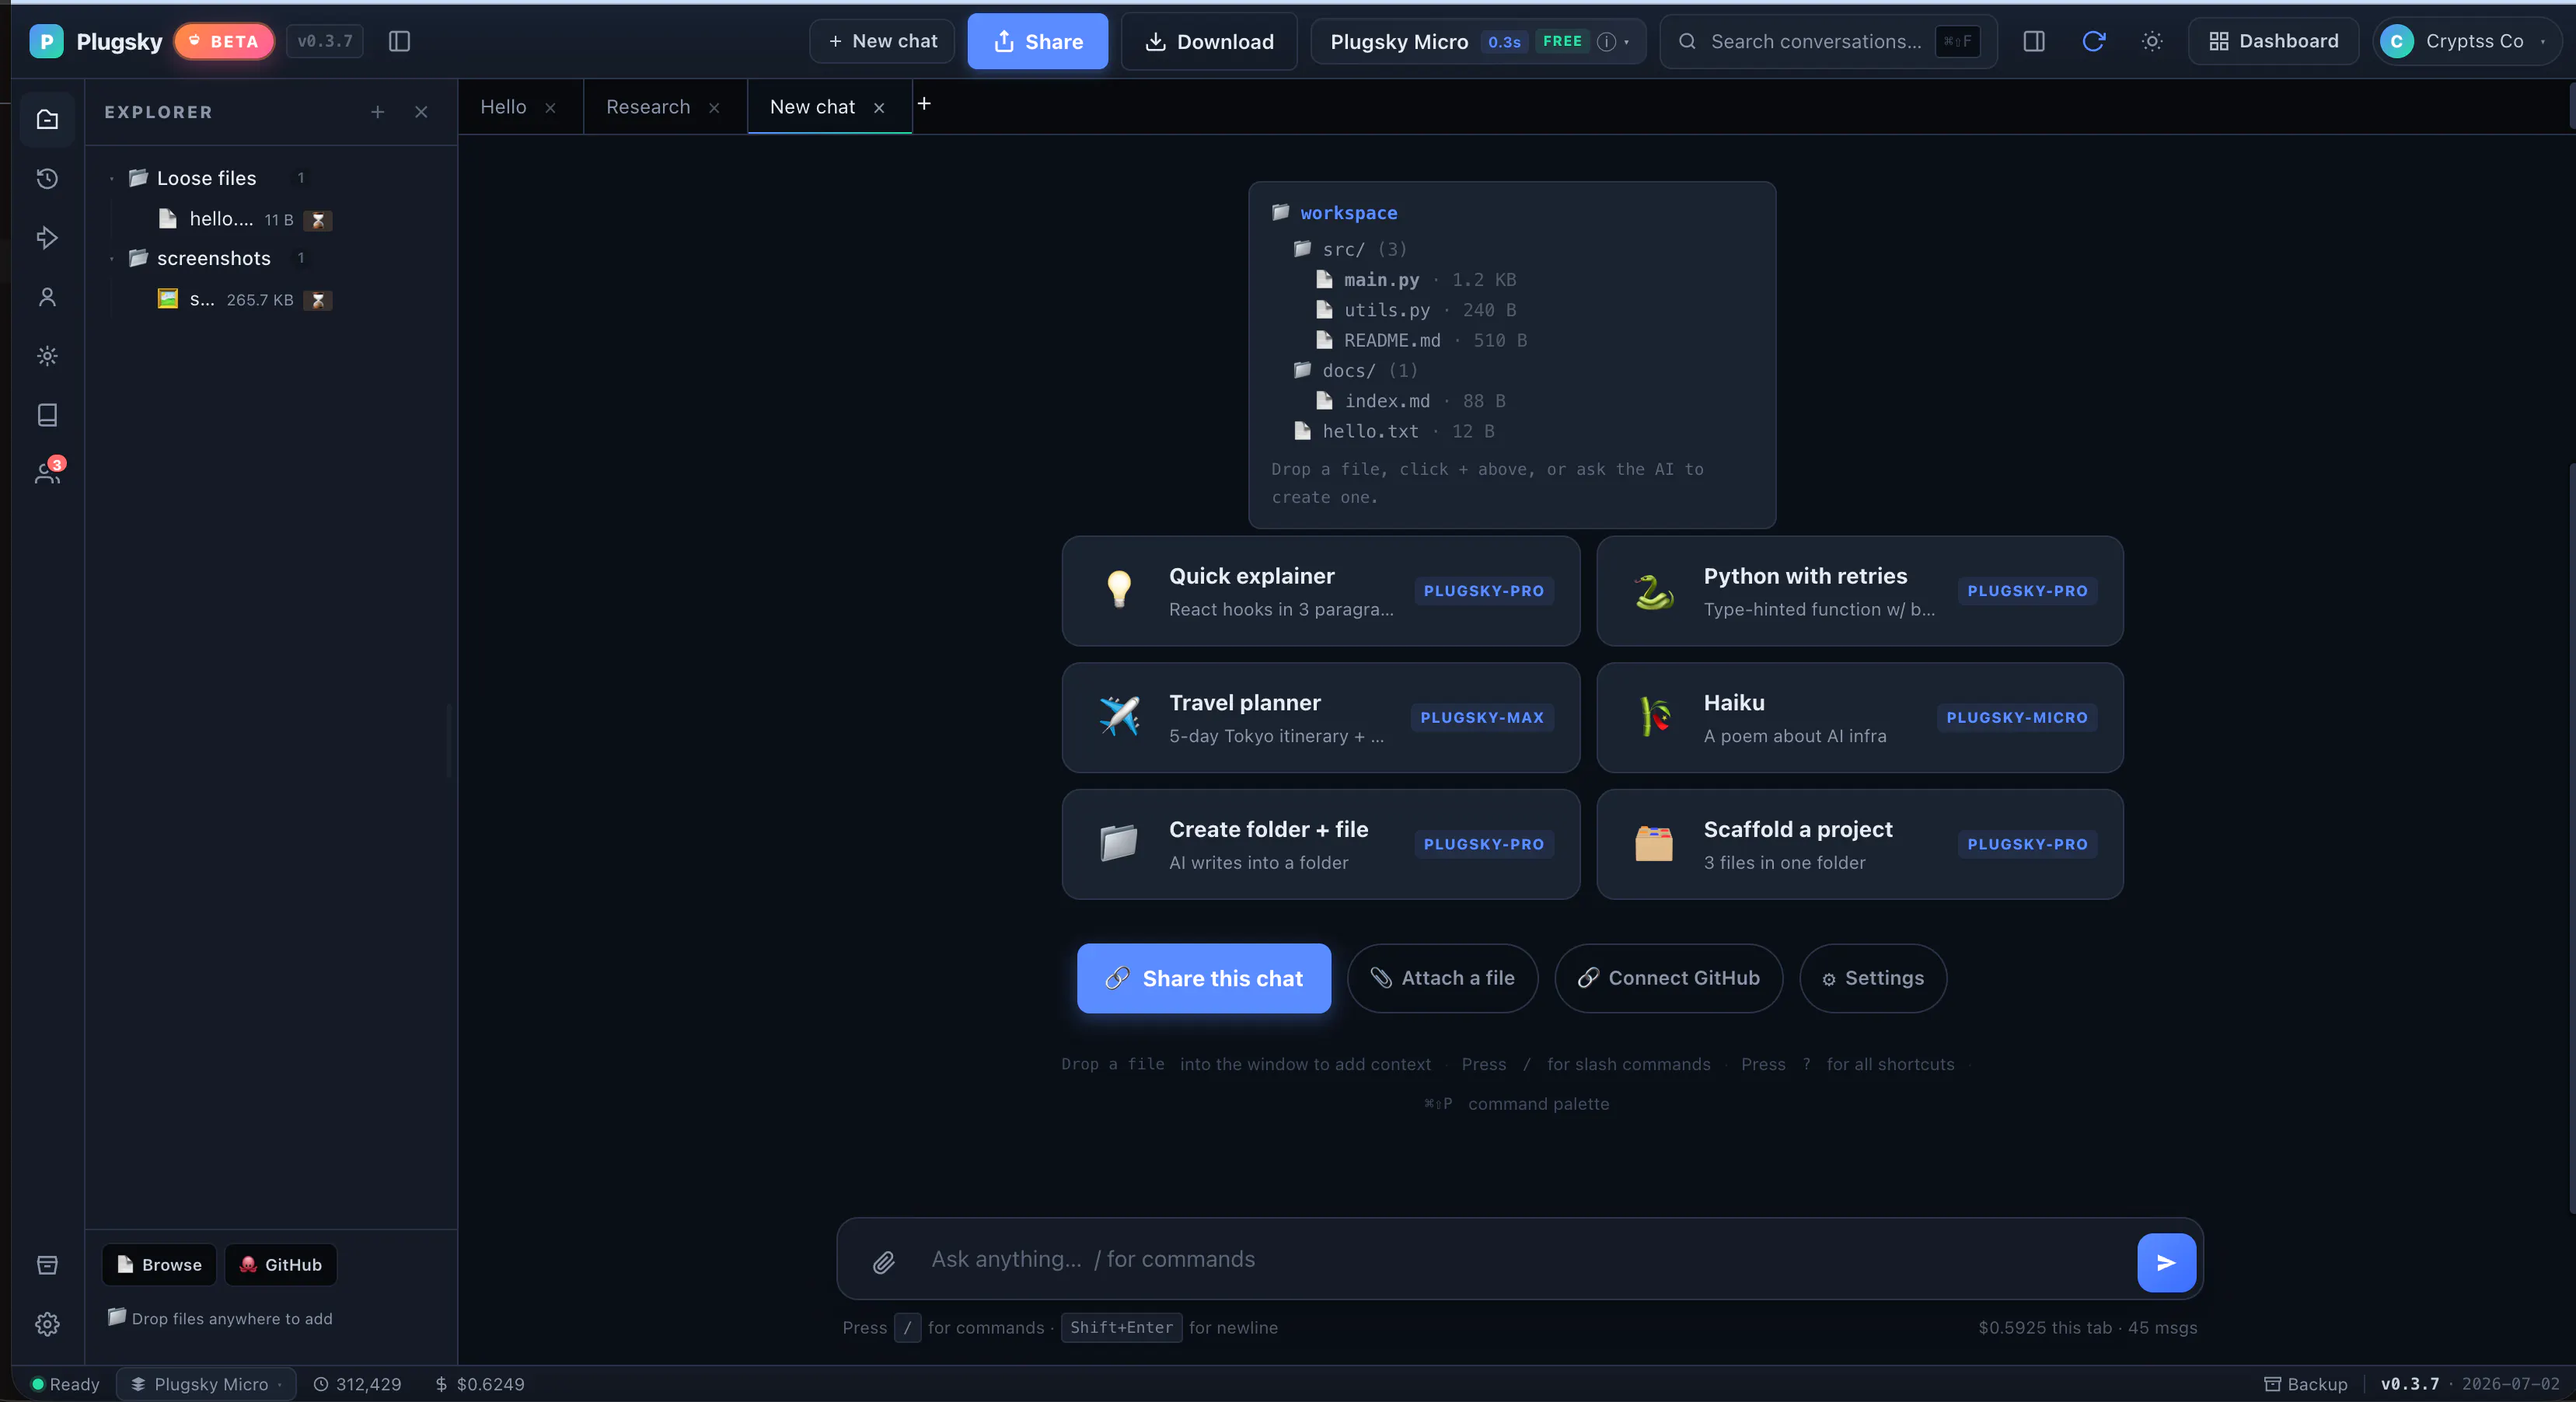Select the Create folder + file card

(x=1321, y=844)
